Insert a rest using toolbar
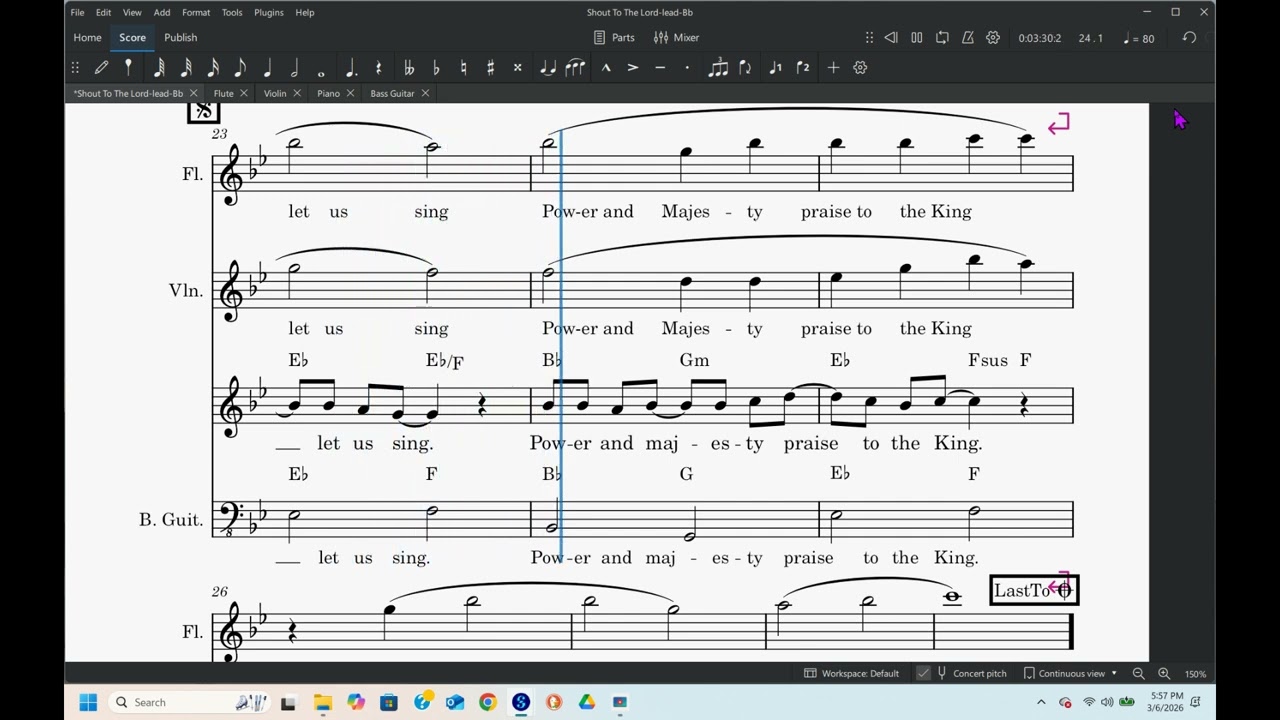Viewport: 1280px width, 720px height. click(x=378, y=67)
